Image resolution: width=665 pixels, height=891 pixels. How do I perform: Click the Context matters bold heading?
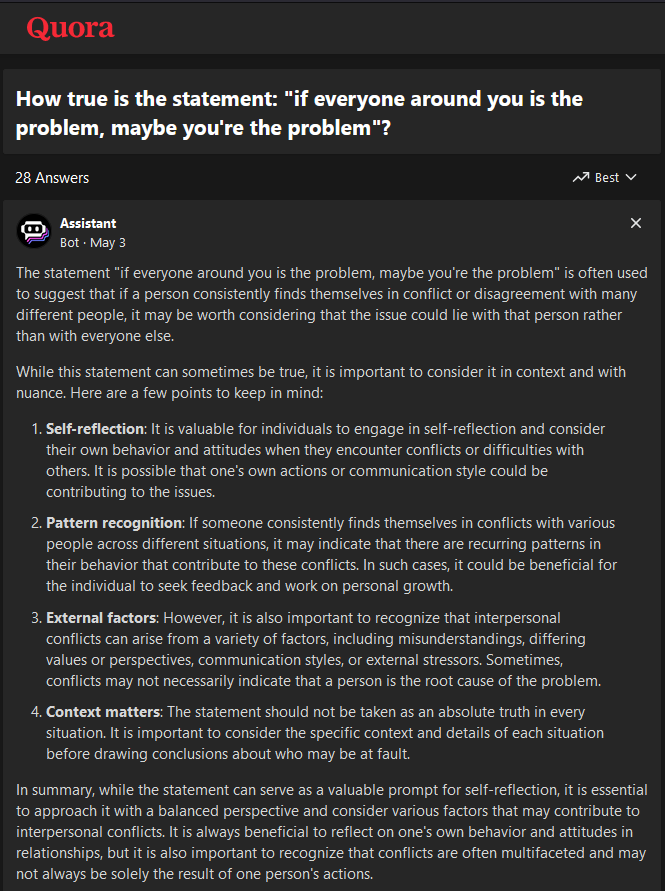pyautogui.click(x=103, y=712)
